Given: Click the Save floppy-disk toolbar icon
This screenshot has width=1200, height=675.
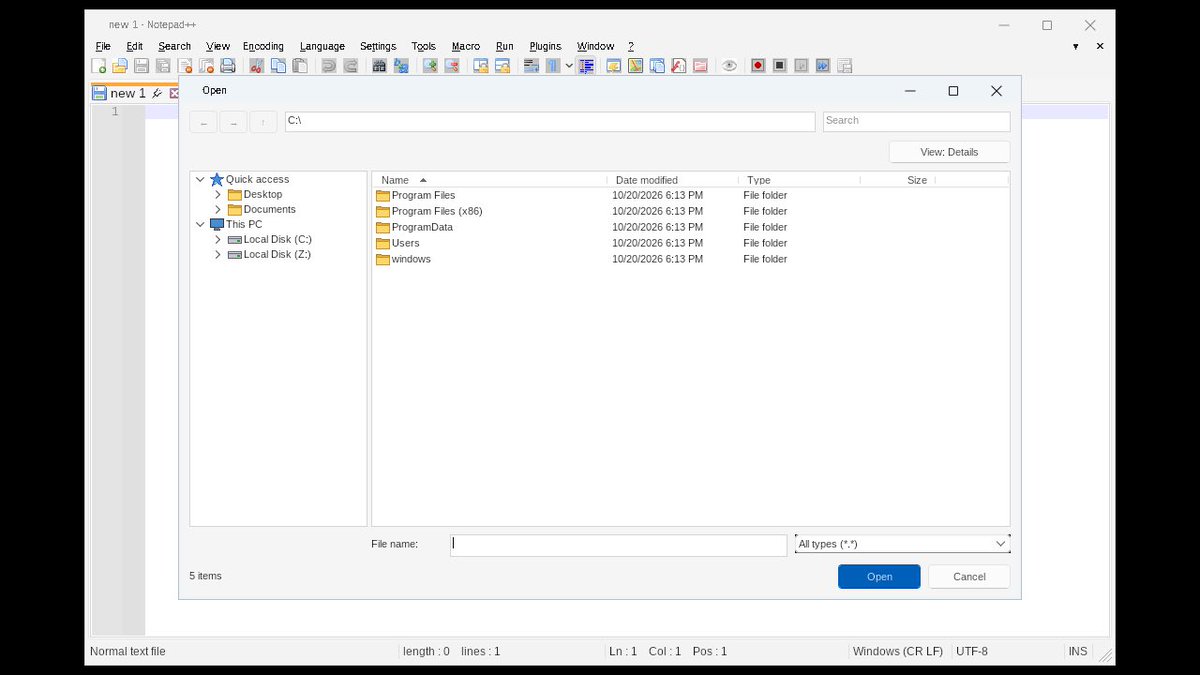Looking at the screenshot, I should [x=141, y=66].
